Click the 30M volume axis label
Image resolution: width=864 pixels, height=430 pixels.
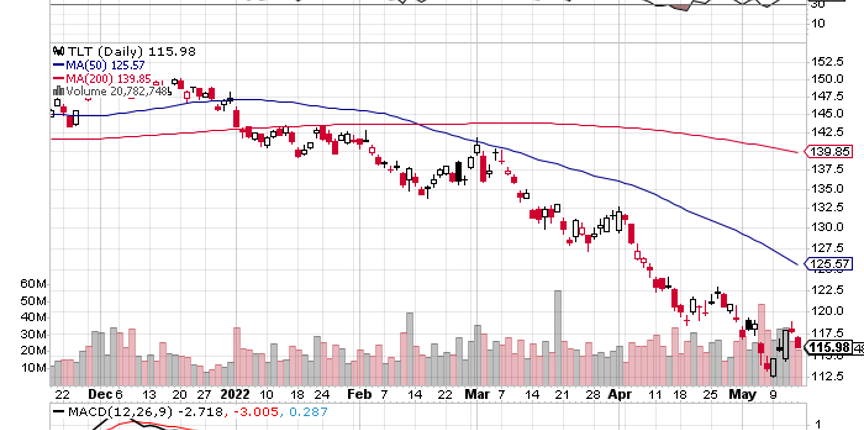34,335
